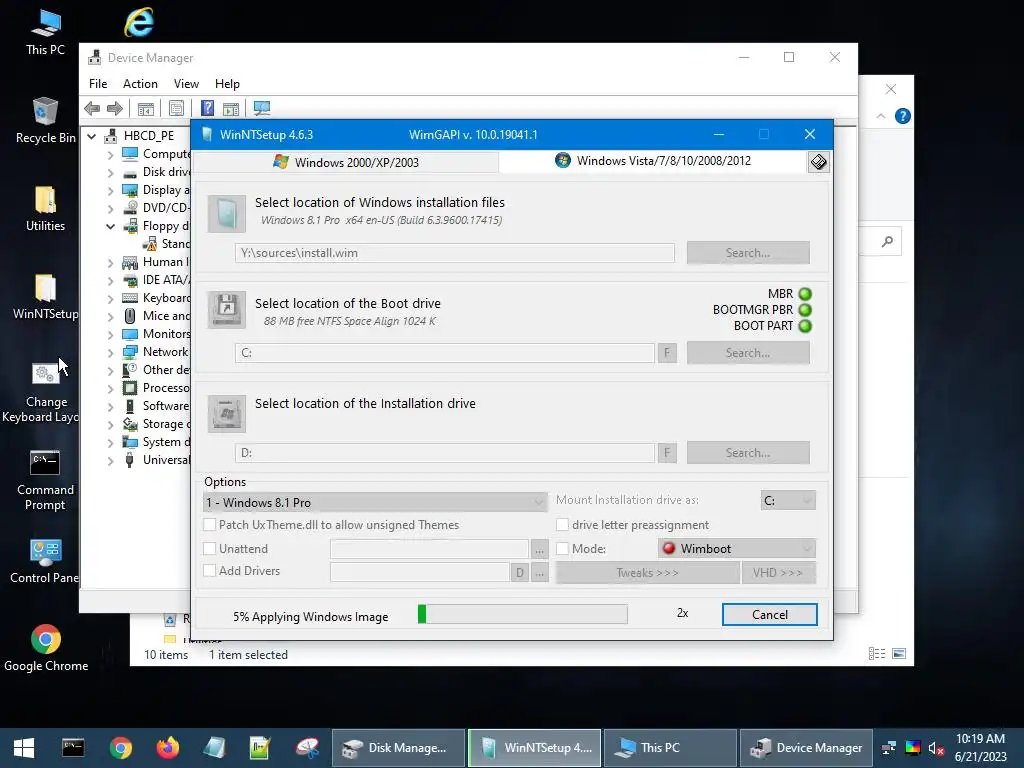Click Search button for Boot drive
1024x768 pixels.
[x=748, y=353]
